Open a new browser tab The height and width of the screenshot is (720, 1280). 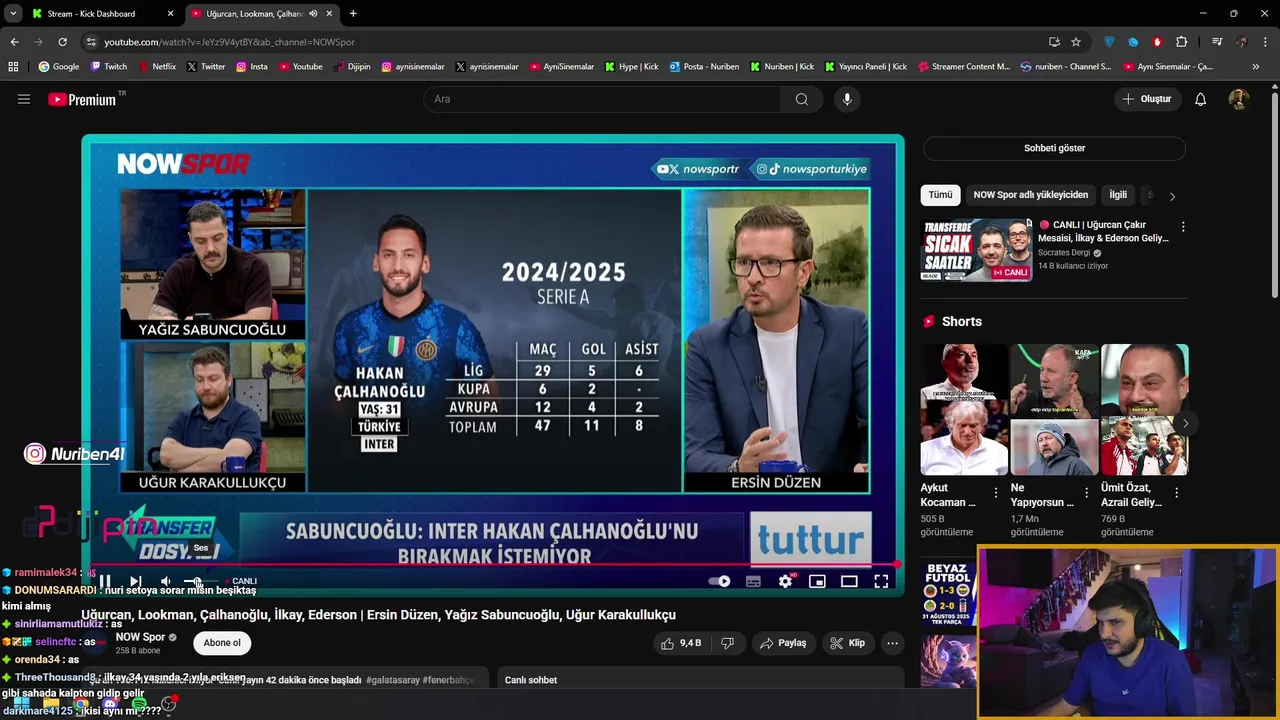click(353, 14)
